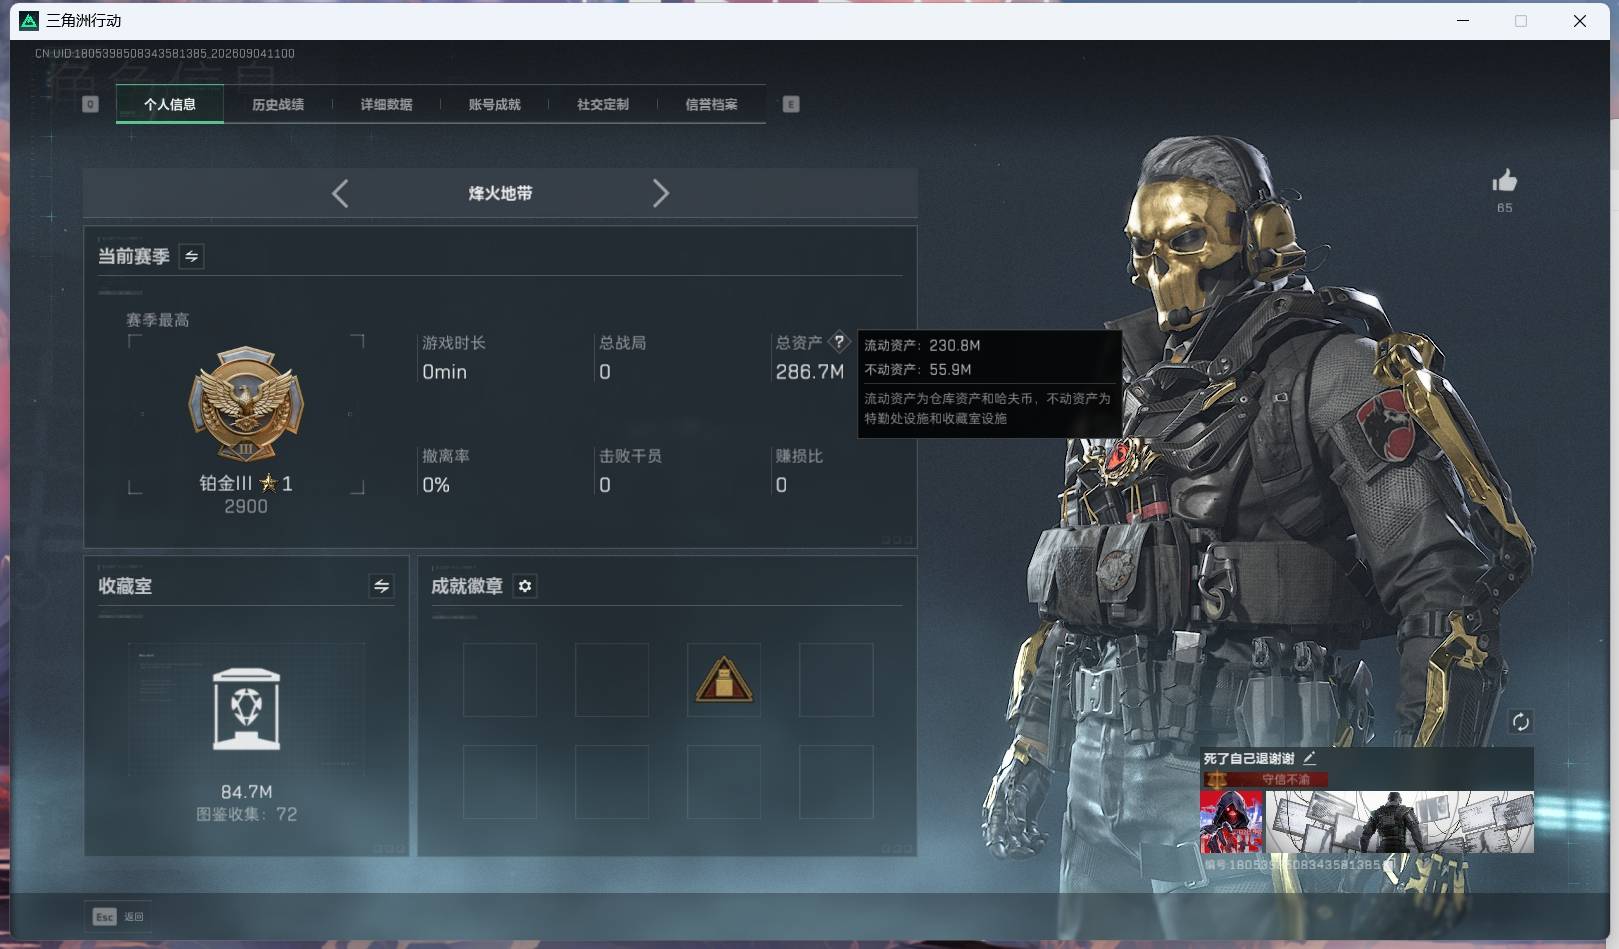The image size is (1619, 949).
Task: Click the 流动资产: 230.8M tooltip line
Action: pos(922,345)
